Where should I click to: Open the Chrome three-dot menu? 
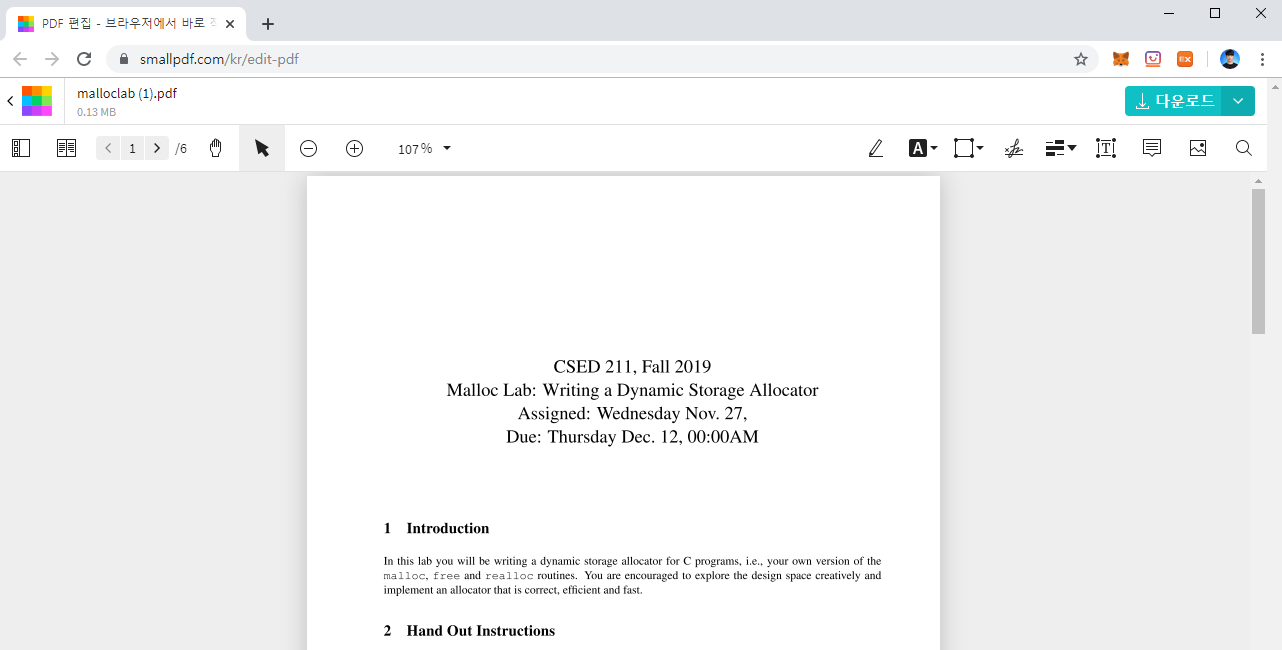(x=1262, y=59)
